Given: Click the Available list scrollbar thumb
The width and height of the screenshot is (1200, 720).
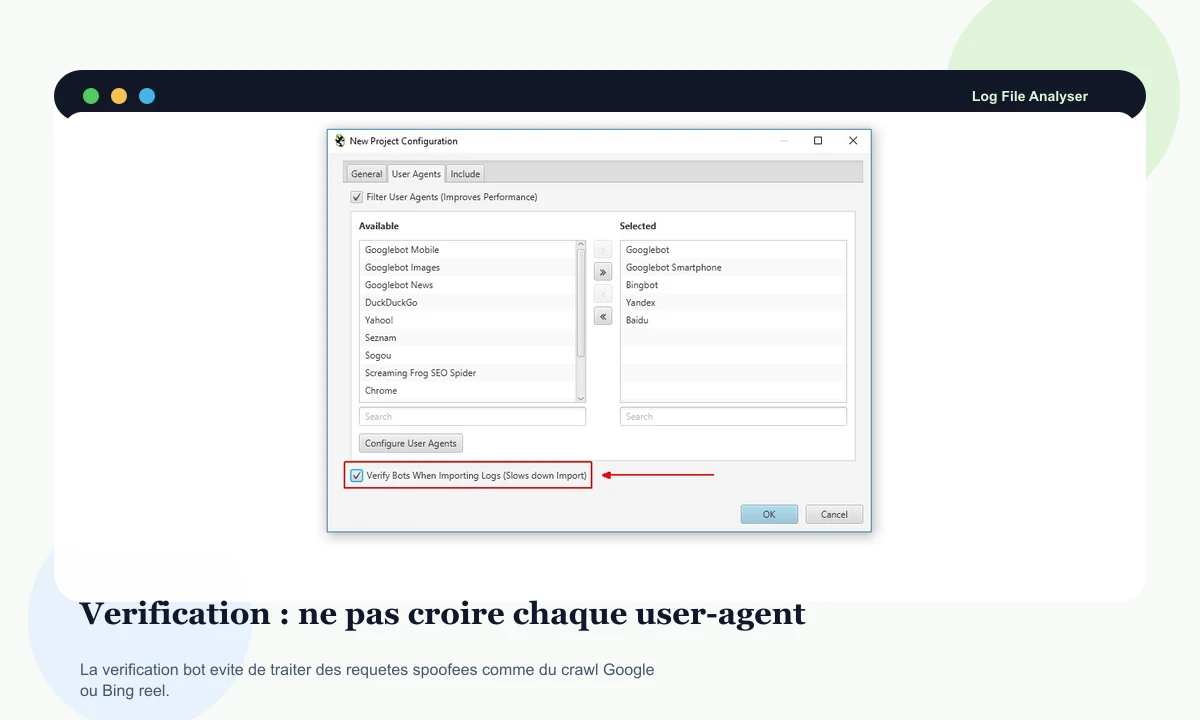Looking at the screenshot, I should 581,303.
